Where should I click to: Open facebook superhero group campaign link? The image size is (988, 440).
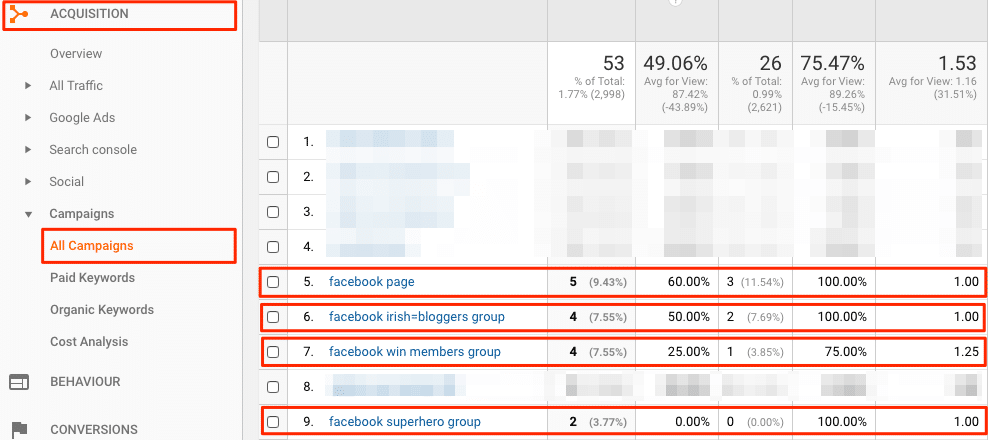click(x=404, y=422)
